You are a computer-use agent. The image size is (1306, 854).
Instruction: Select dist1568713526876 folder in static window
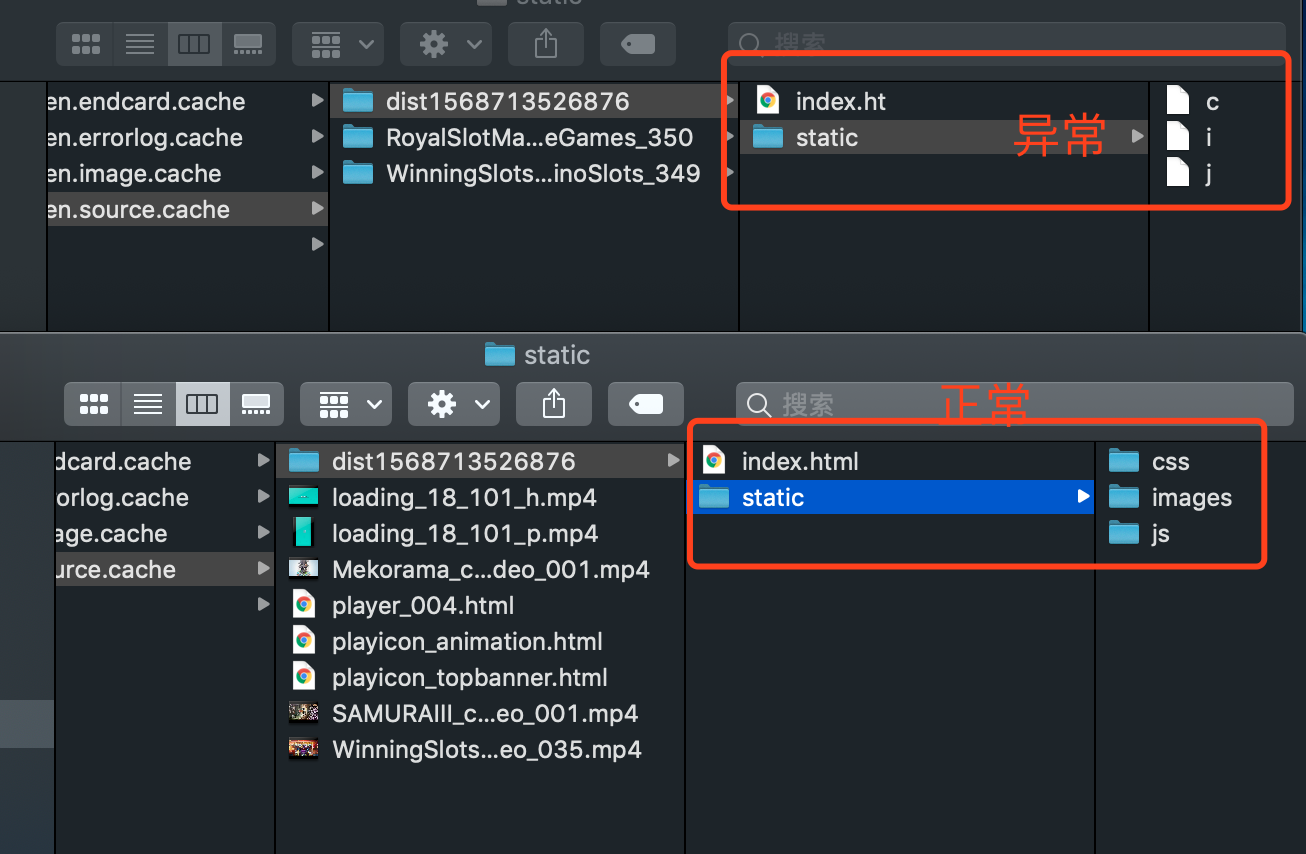[x=480, y=462]
